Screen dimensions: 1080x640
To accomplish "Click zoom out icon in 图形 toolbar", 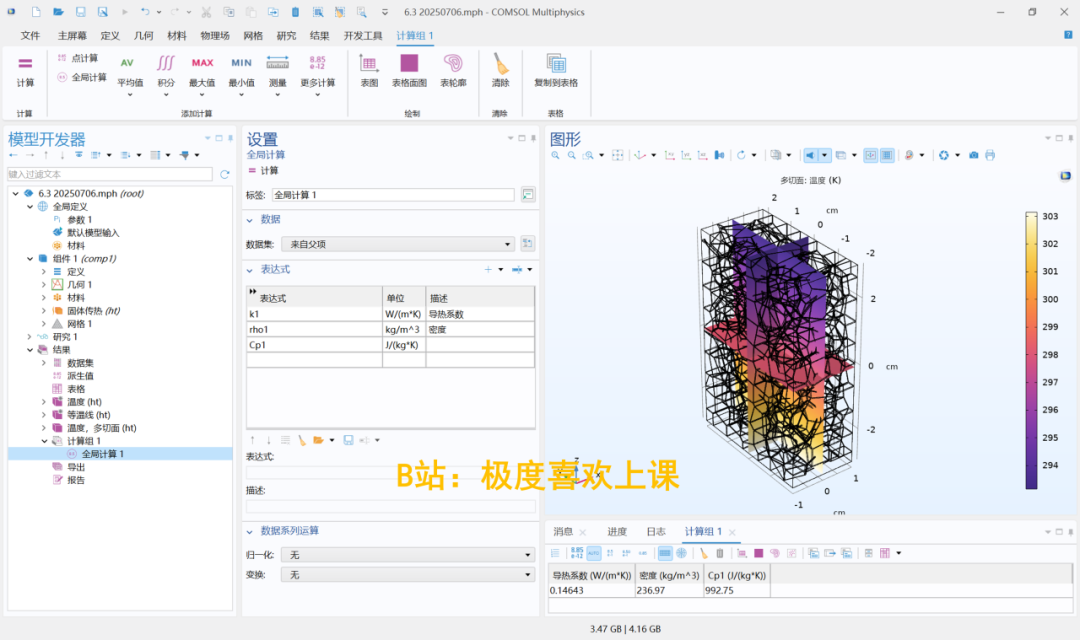I will pos(571,156).
